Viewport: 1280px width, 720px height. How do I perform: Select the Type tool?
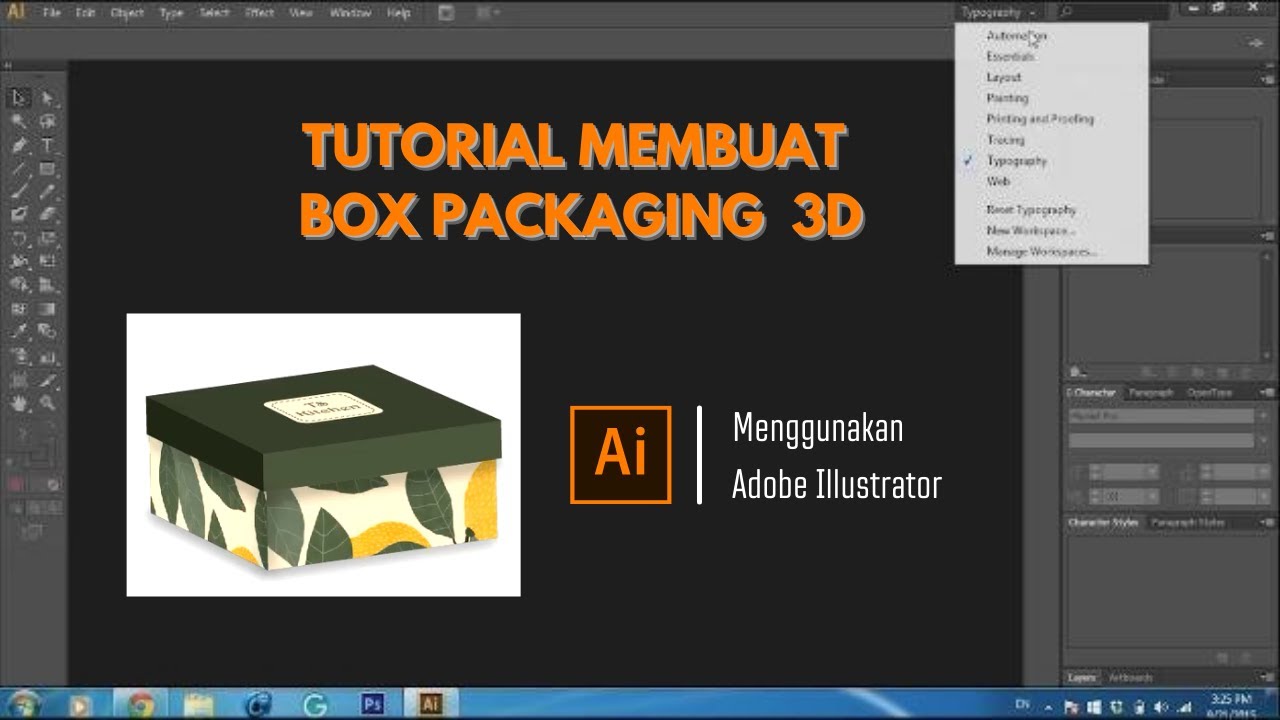pos(47,145)
